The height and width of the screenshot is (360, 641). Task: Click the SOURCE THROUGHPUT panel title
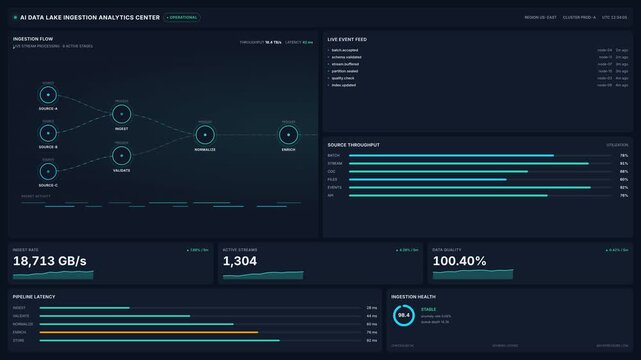coord(354,145)
